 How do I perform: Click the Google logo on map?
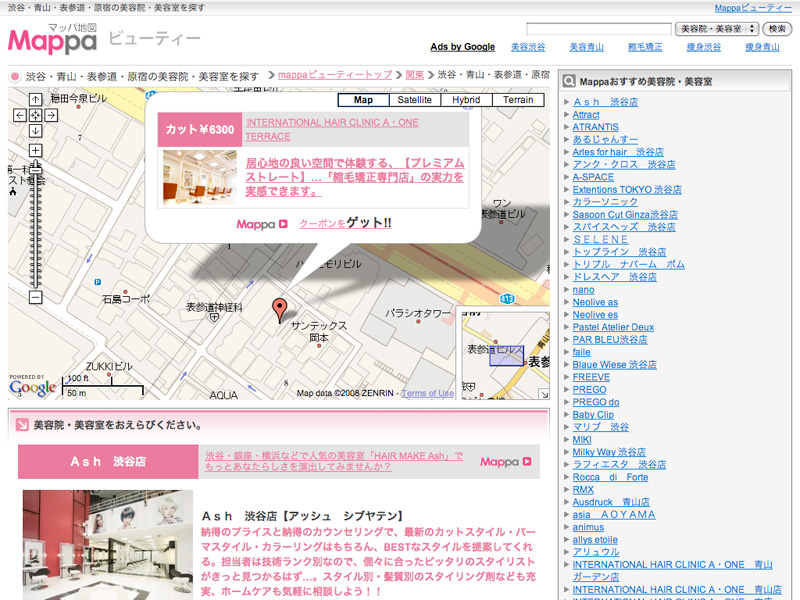(x=32, y=388)
